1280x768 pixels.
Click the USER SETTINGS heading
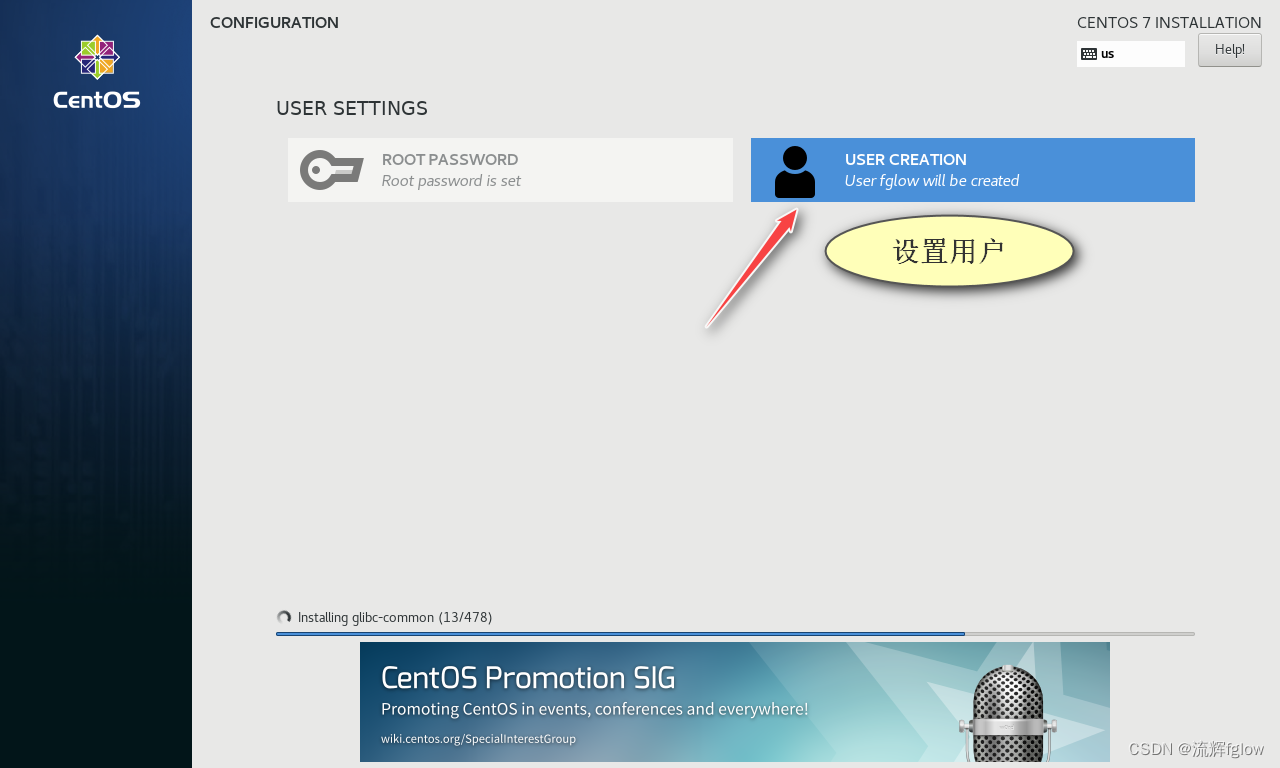click(x=352, y=108)
